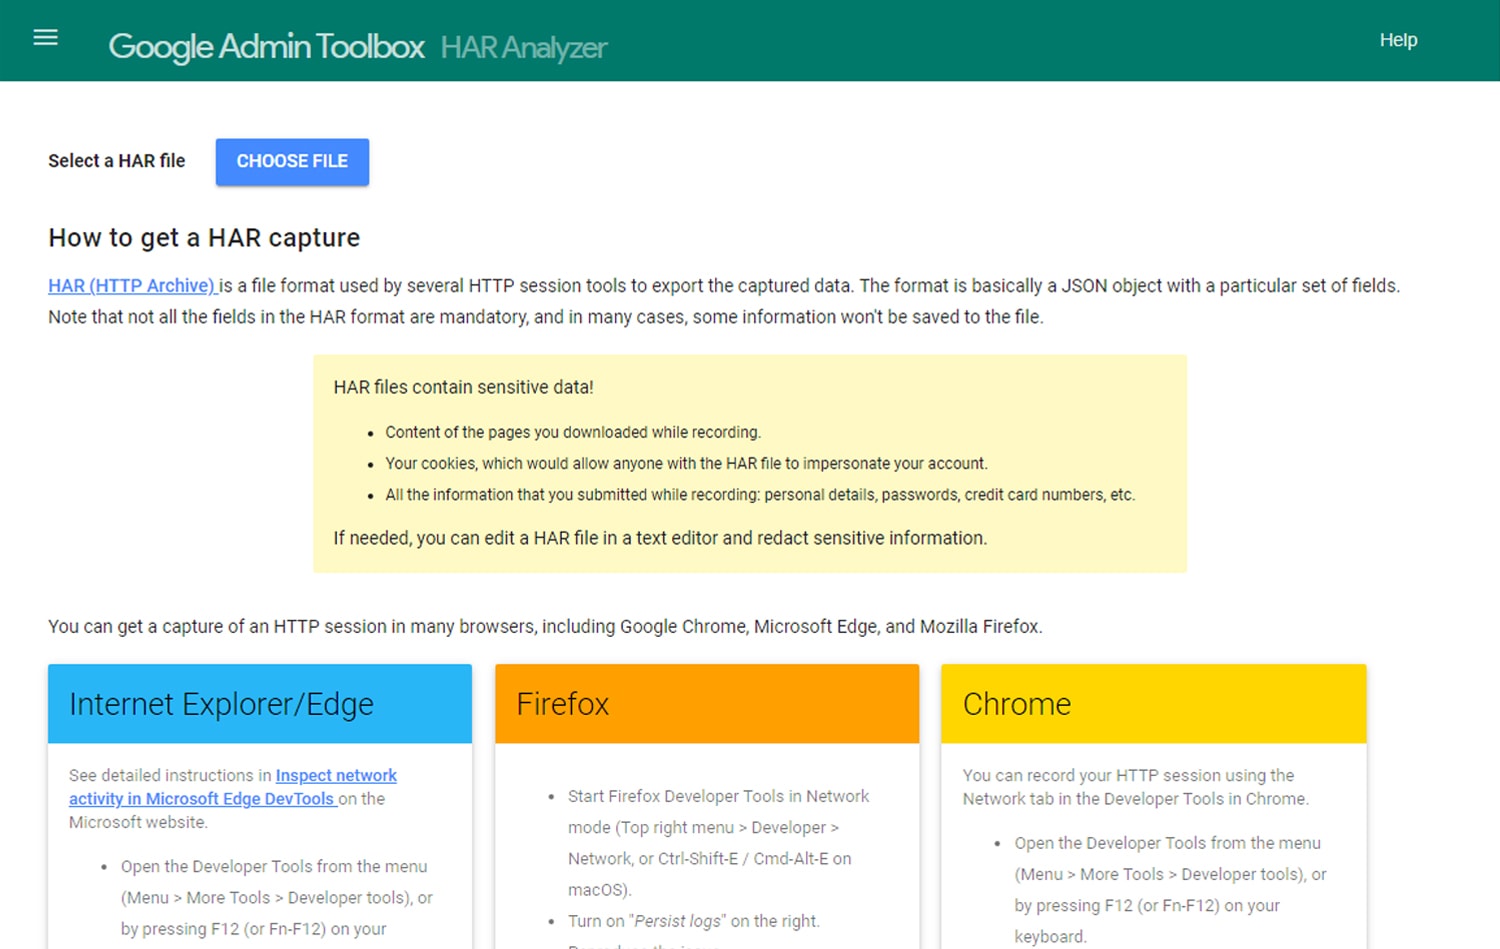Click the Select a HAR file label
This screenshot has width=1500, height=949.
click(116, 161)
